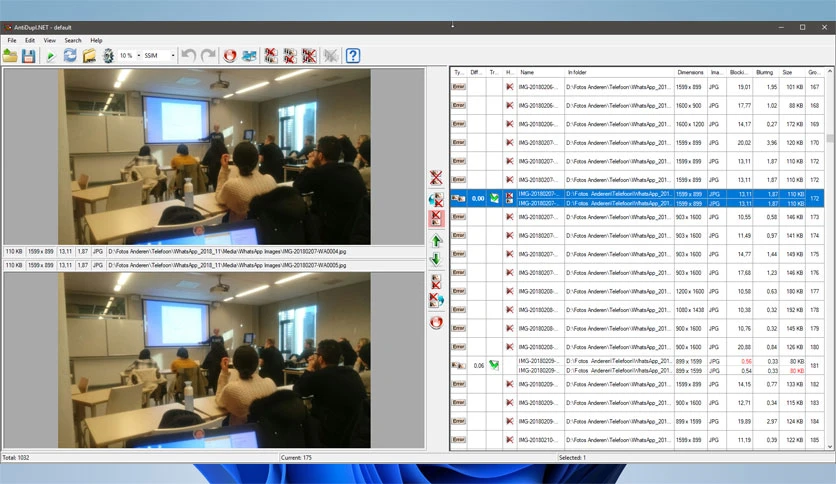Click rename-and-delete icon with blue arrow in middle strip
836x484 pixels.
tap(436, 199)
